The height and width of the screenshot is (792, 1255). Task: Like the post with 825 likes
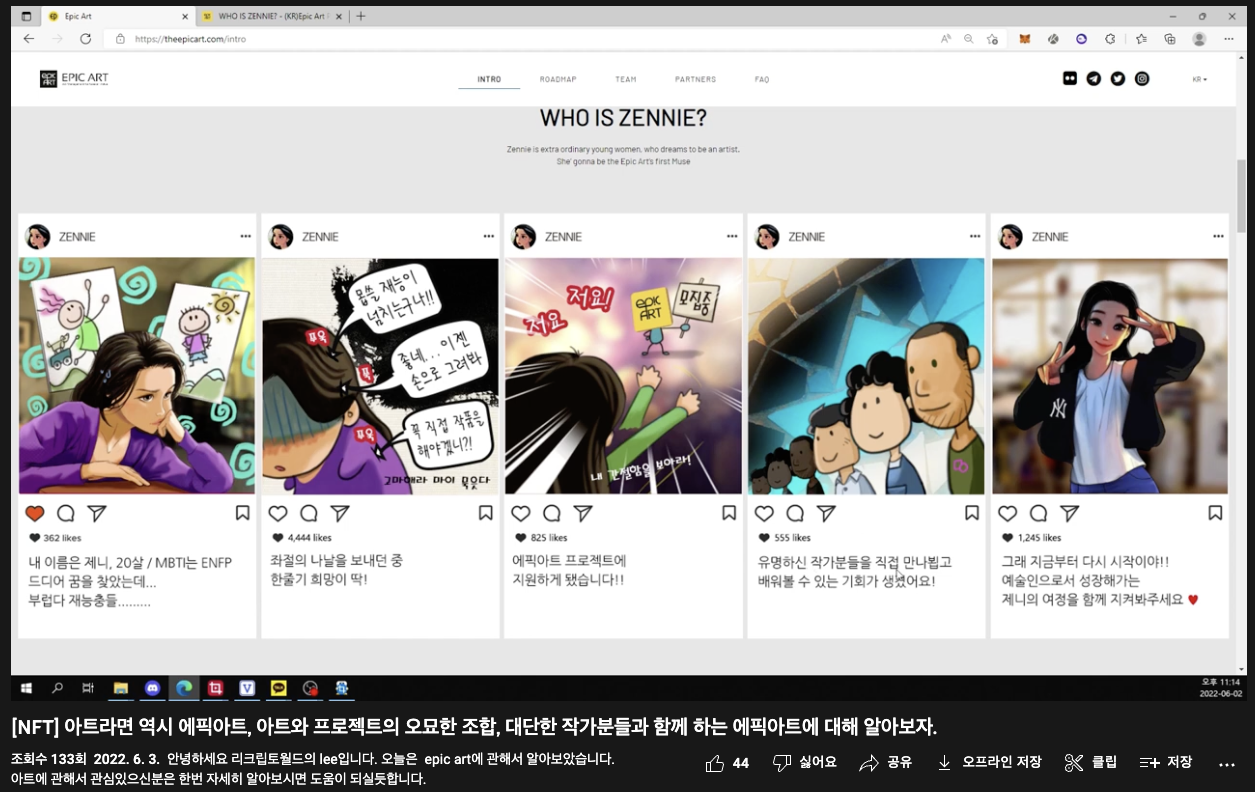click(x=521, y=513)
